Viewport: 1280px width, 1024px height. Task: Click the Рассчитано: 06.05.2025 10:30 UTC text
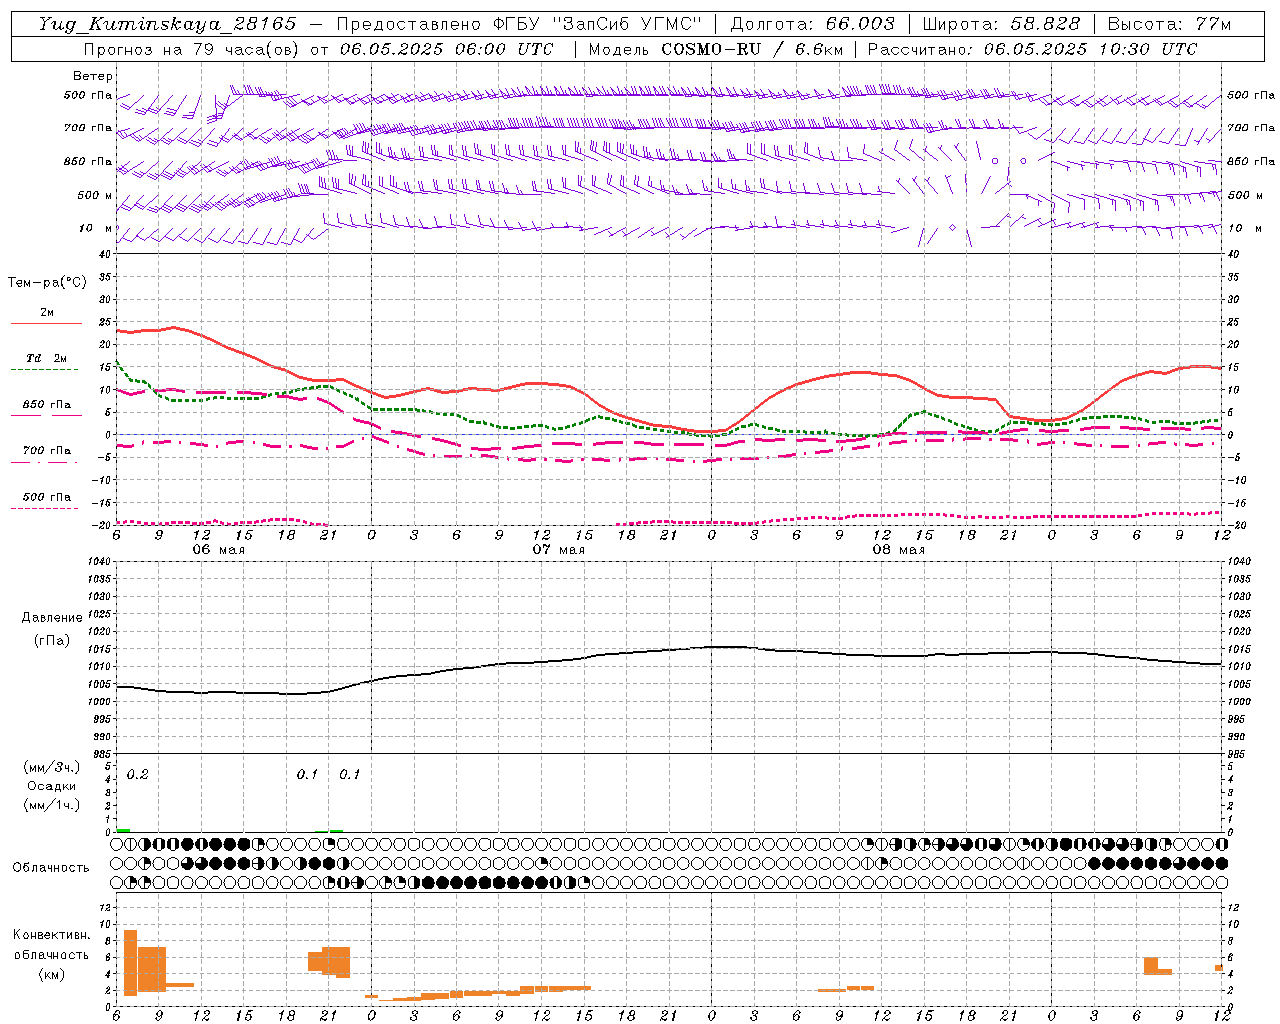1032,49
